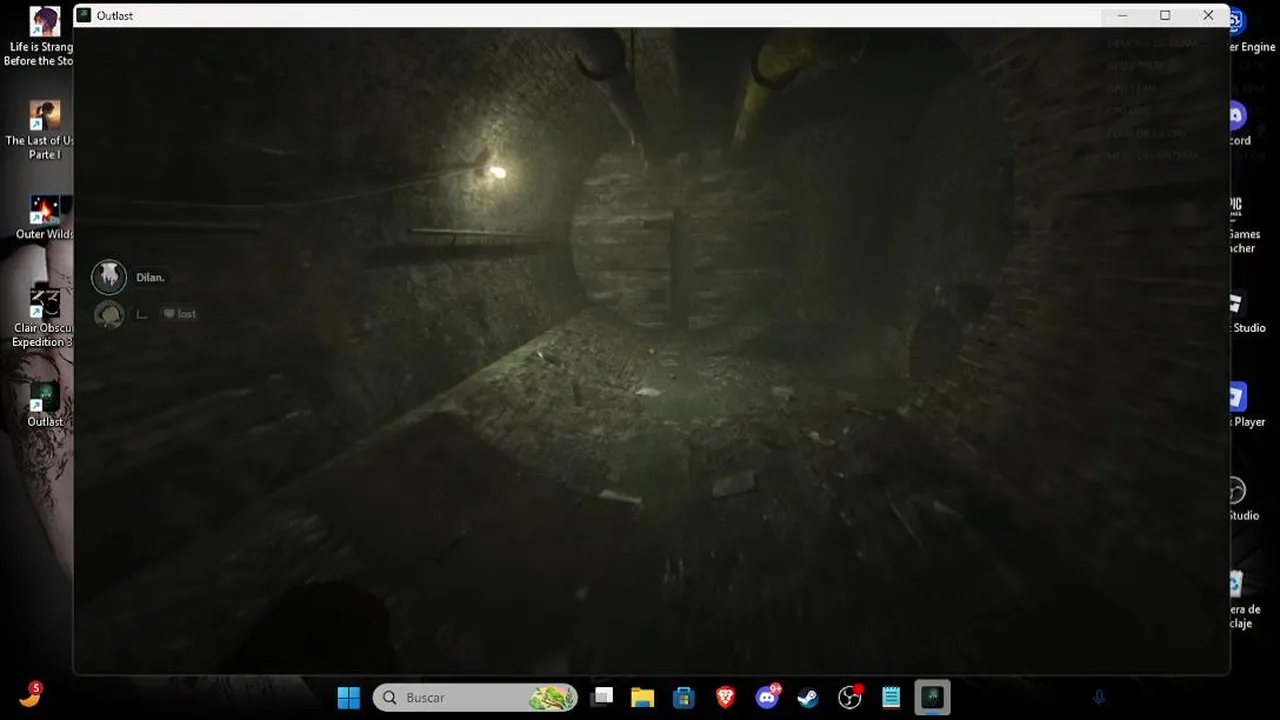Select the Outlast desktop shortcut

(44, 405)
